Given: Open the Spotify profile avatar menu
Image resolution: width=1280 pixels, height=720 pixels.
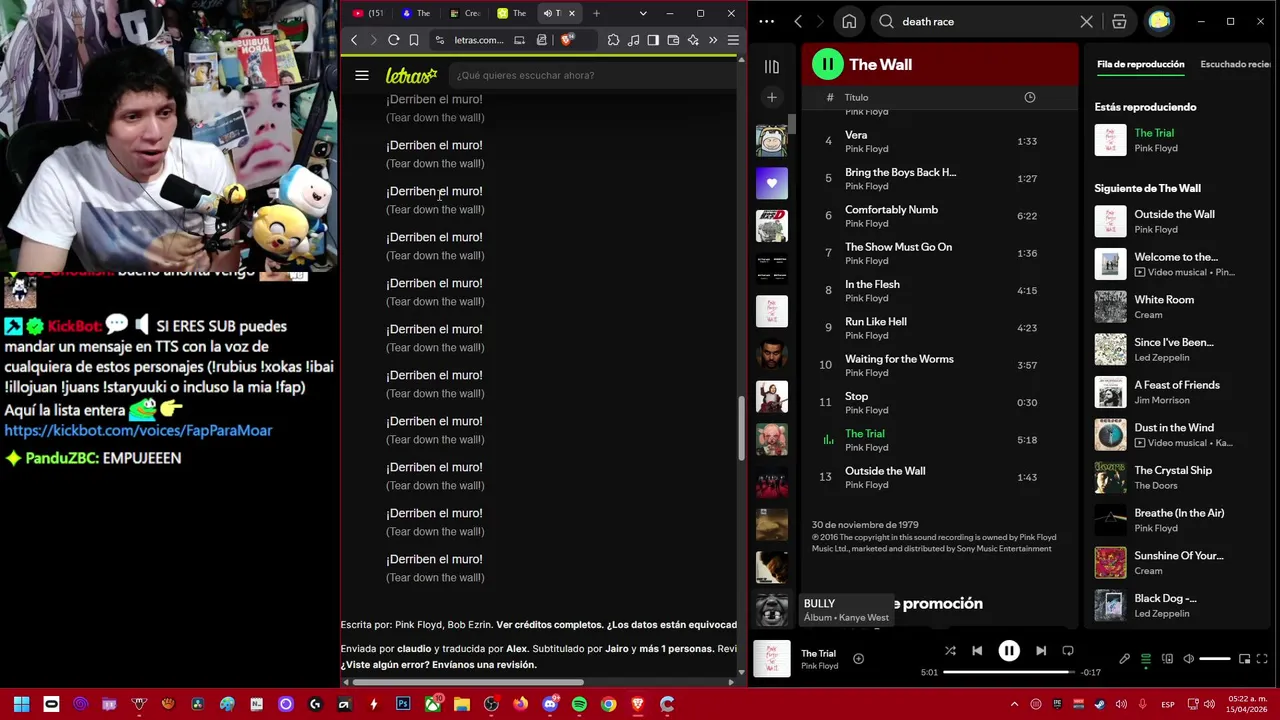Looking at the screenshot, I should pos(1159,21).
